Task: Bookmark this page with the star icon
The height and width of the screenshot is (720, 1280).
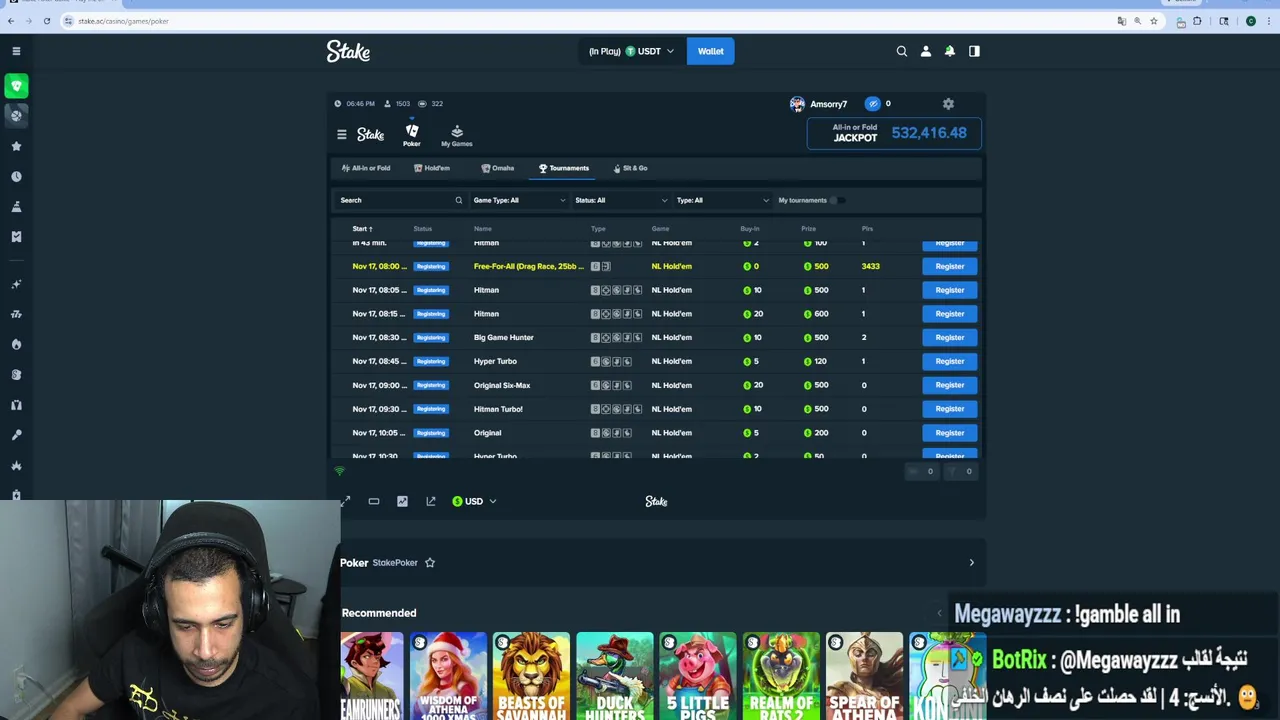Action: [x=1154, y=21]
